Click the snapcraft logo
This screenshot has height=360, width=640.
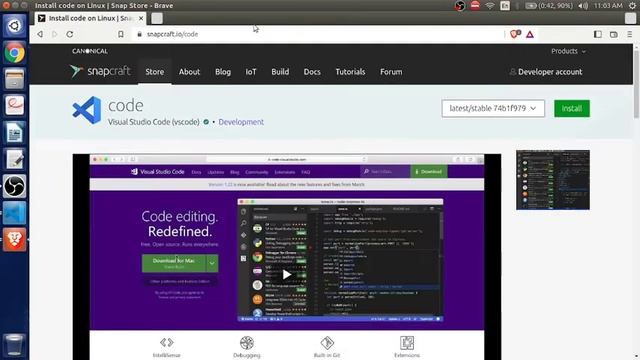point(100,71)
